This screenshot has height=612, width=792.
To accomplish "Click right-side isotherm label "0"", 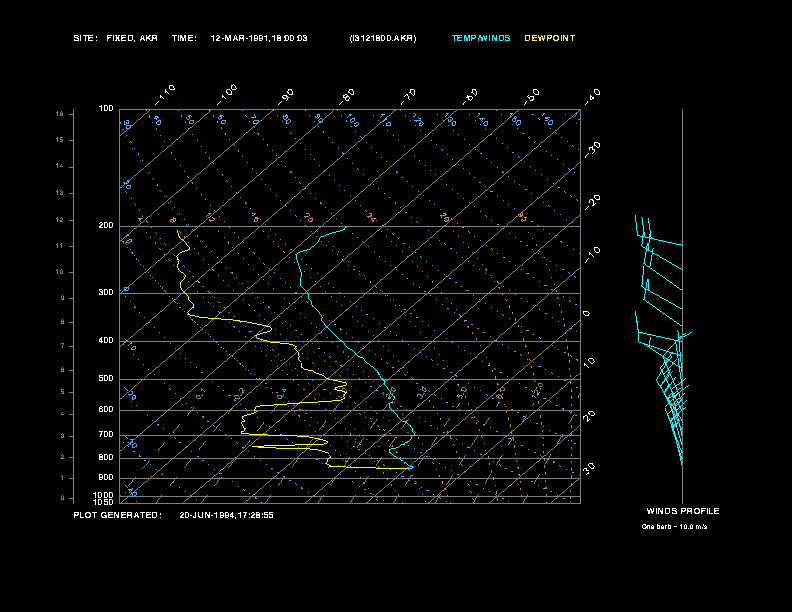I will click(x=586, y=314).
